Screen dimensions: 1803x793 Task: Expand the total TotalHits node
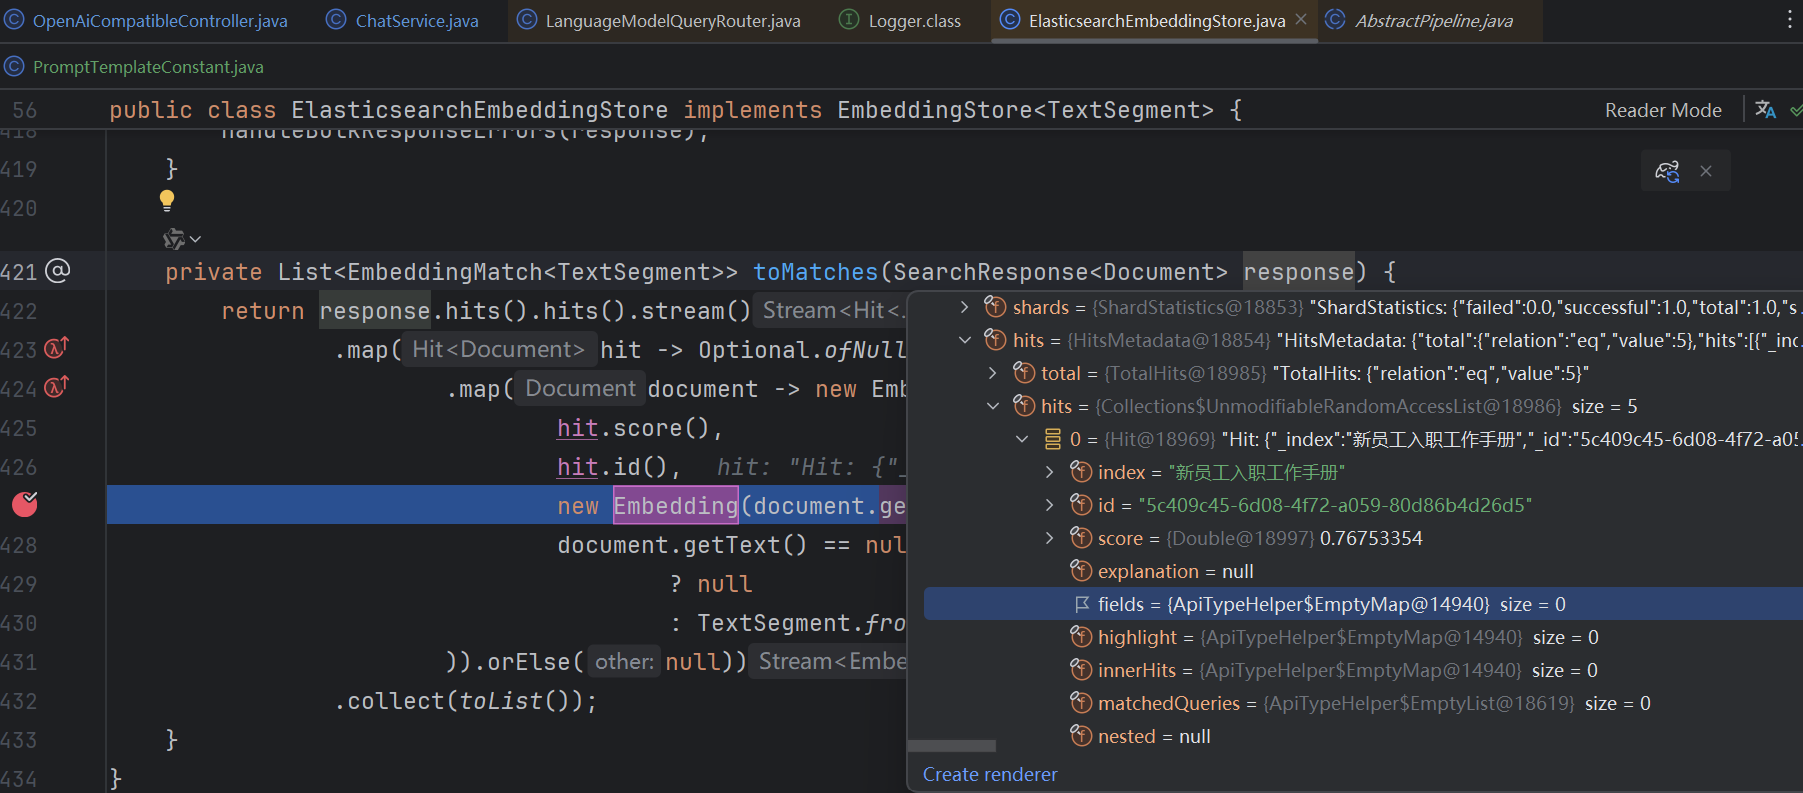(x=992, y=373)
